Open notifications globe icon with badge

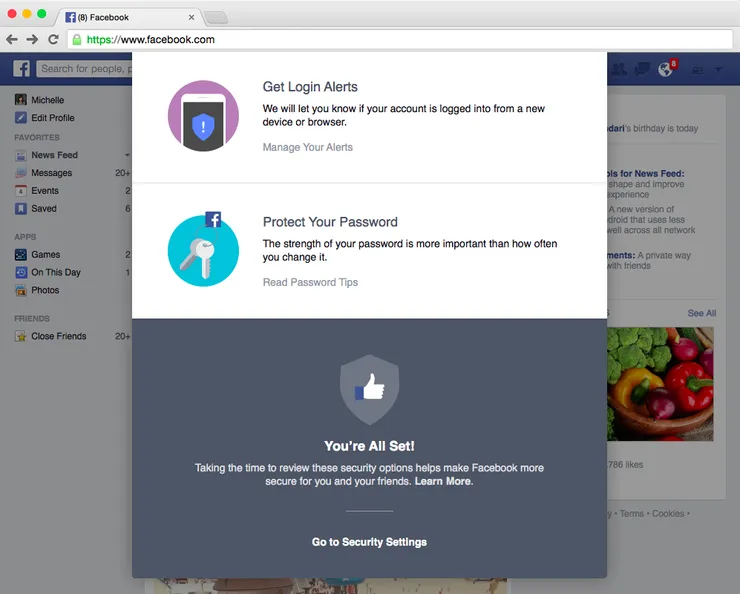click(666, 69)
